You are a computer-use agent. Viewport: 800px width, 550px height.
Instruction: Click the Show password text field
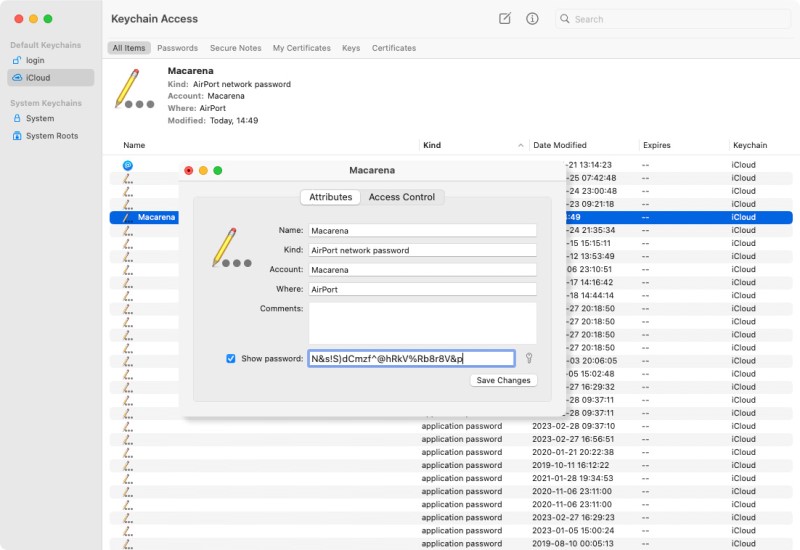(x=411, y=359)
